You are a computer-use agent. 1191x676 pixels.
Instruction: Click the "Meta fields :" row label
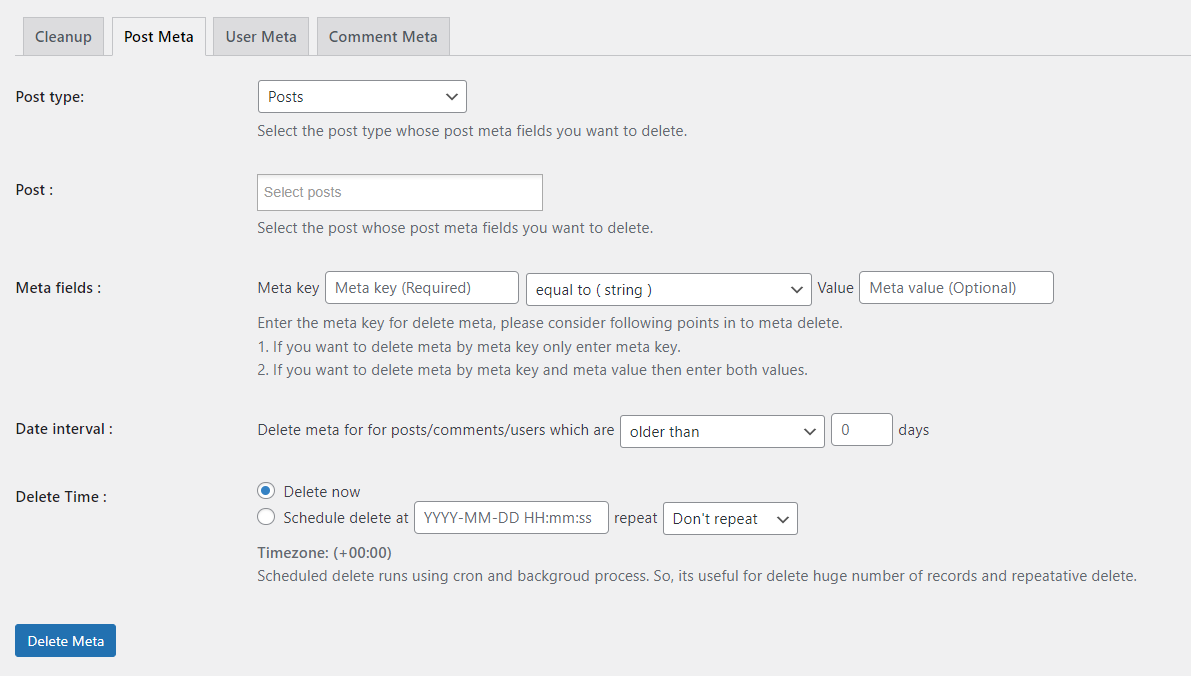[58, 288]
